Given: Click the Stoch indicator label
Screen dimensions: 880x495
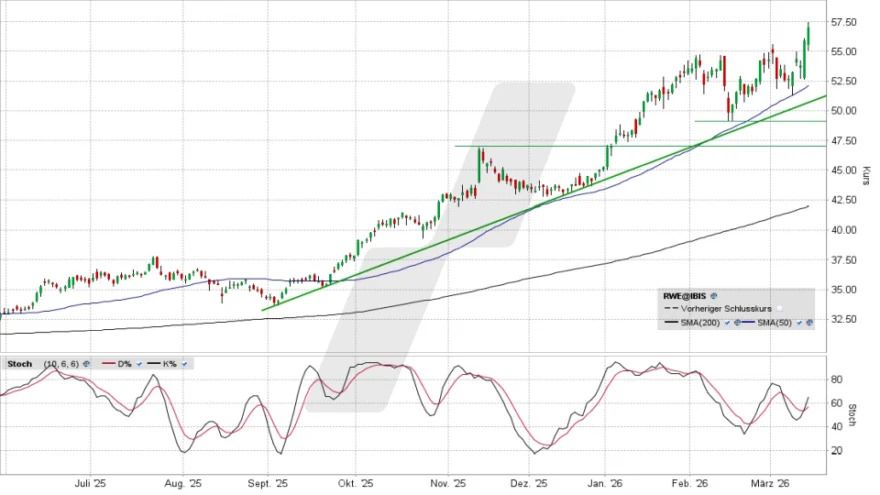Looking at the screenshot, I should (x=18, y=363).
